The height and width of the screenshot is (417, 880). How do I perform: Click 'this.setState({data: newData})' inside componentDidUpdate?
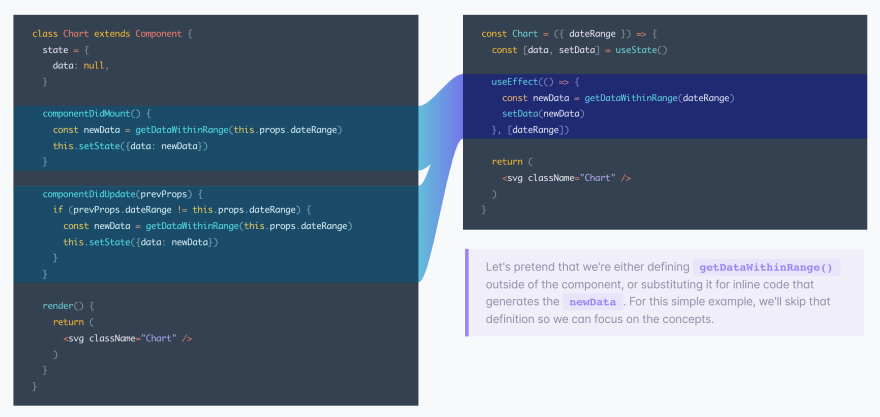click(140, 242)
